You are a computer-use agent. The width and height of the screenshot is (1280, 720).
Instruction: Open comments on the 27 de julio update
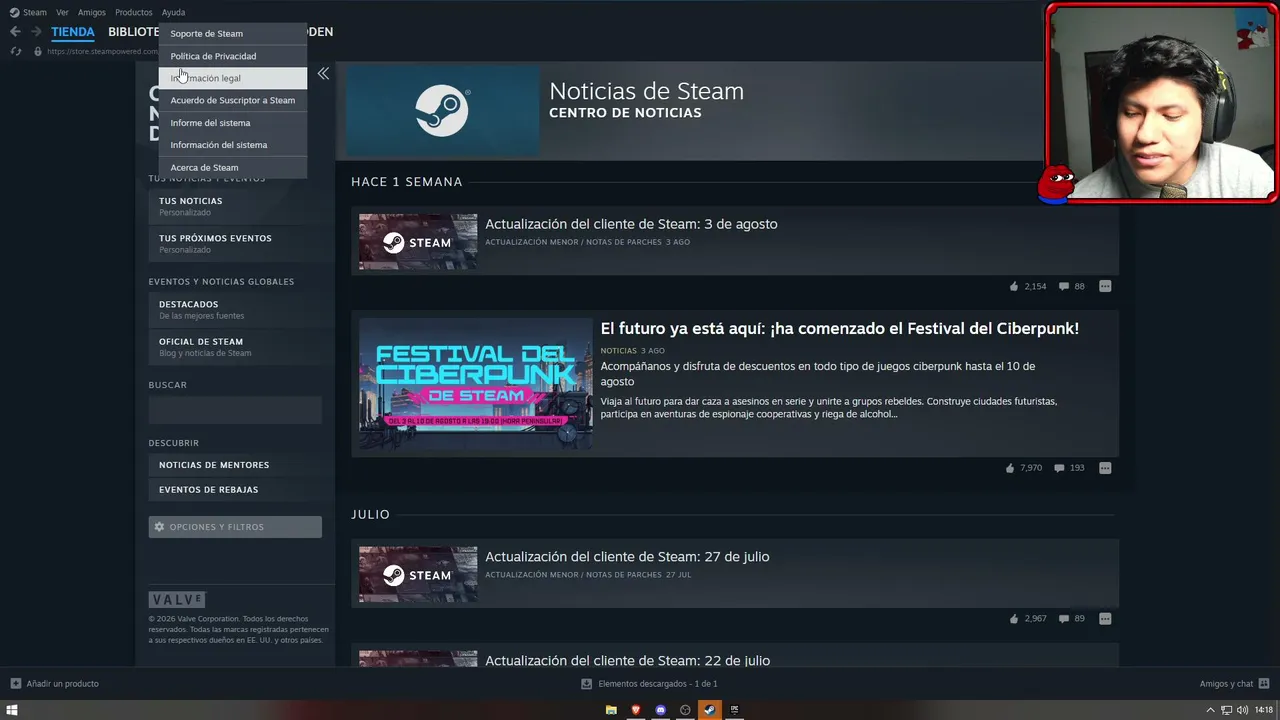[1063, 618]
